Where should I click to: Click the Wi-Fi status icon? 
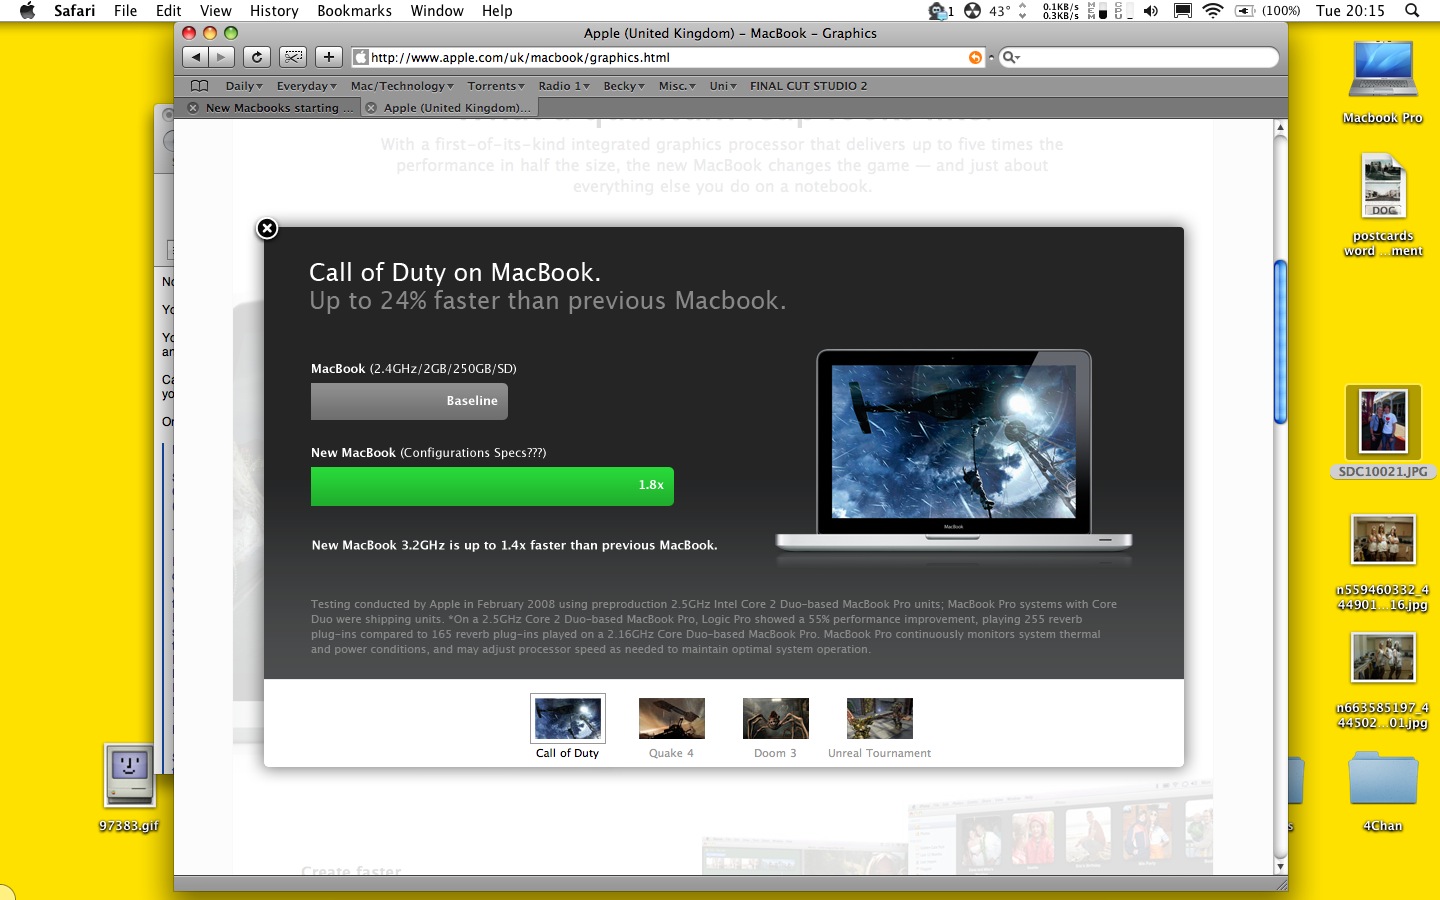[1213, 11]
